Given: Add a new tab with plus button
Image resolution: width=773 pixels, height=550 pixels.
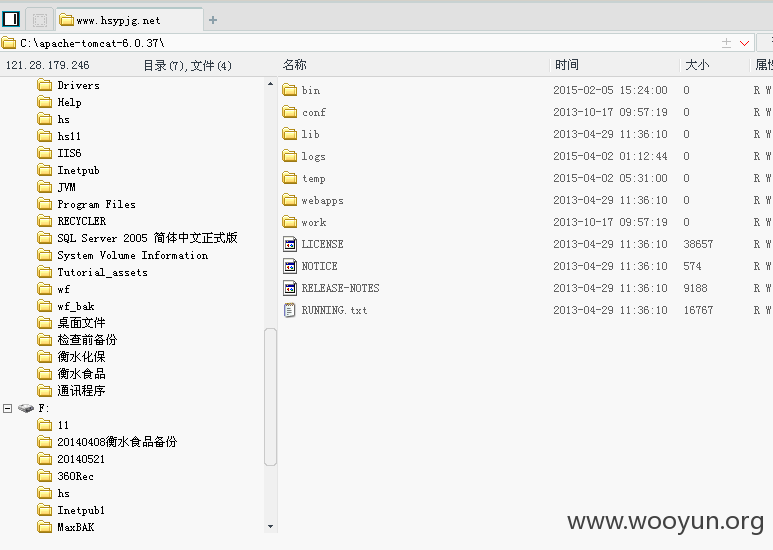Looking at the screenshot, I should [213, 20].
